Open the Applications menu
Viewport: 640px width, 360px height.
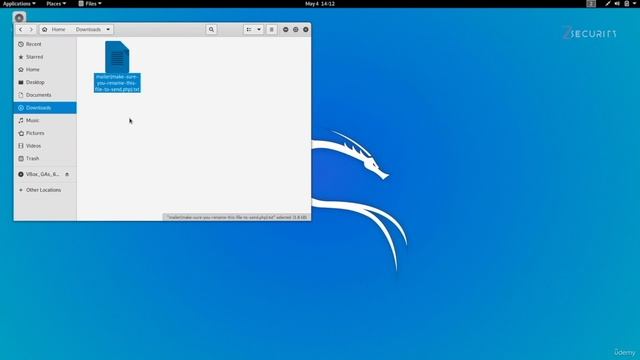[x=19, y=4]
